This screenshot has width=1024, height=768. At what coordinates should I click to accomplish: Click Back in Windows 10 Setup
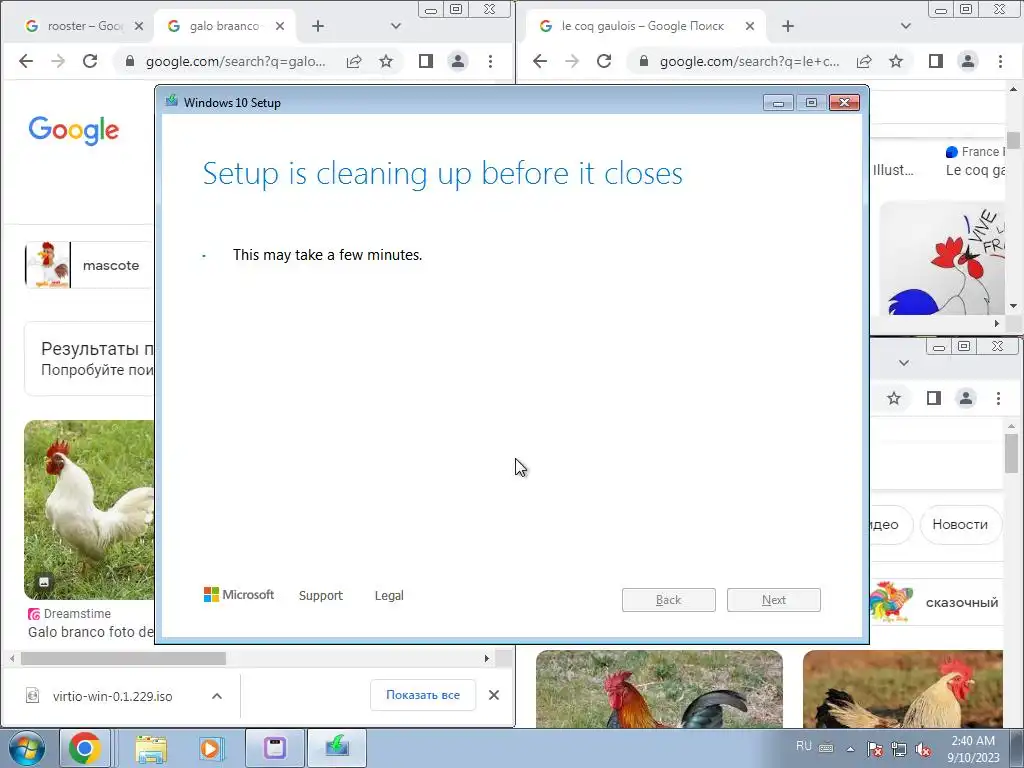[x=668, y=600]
